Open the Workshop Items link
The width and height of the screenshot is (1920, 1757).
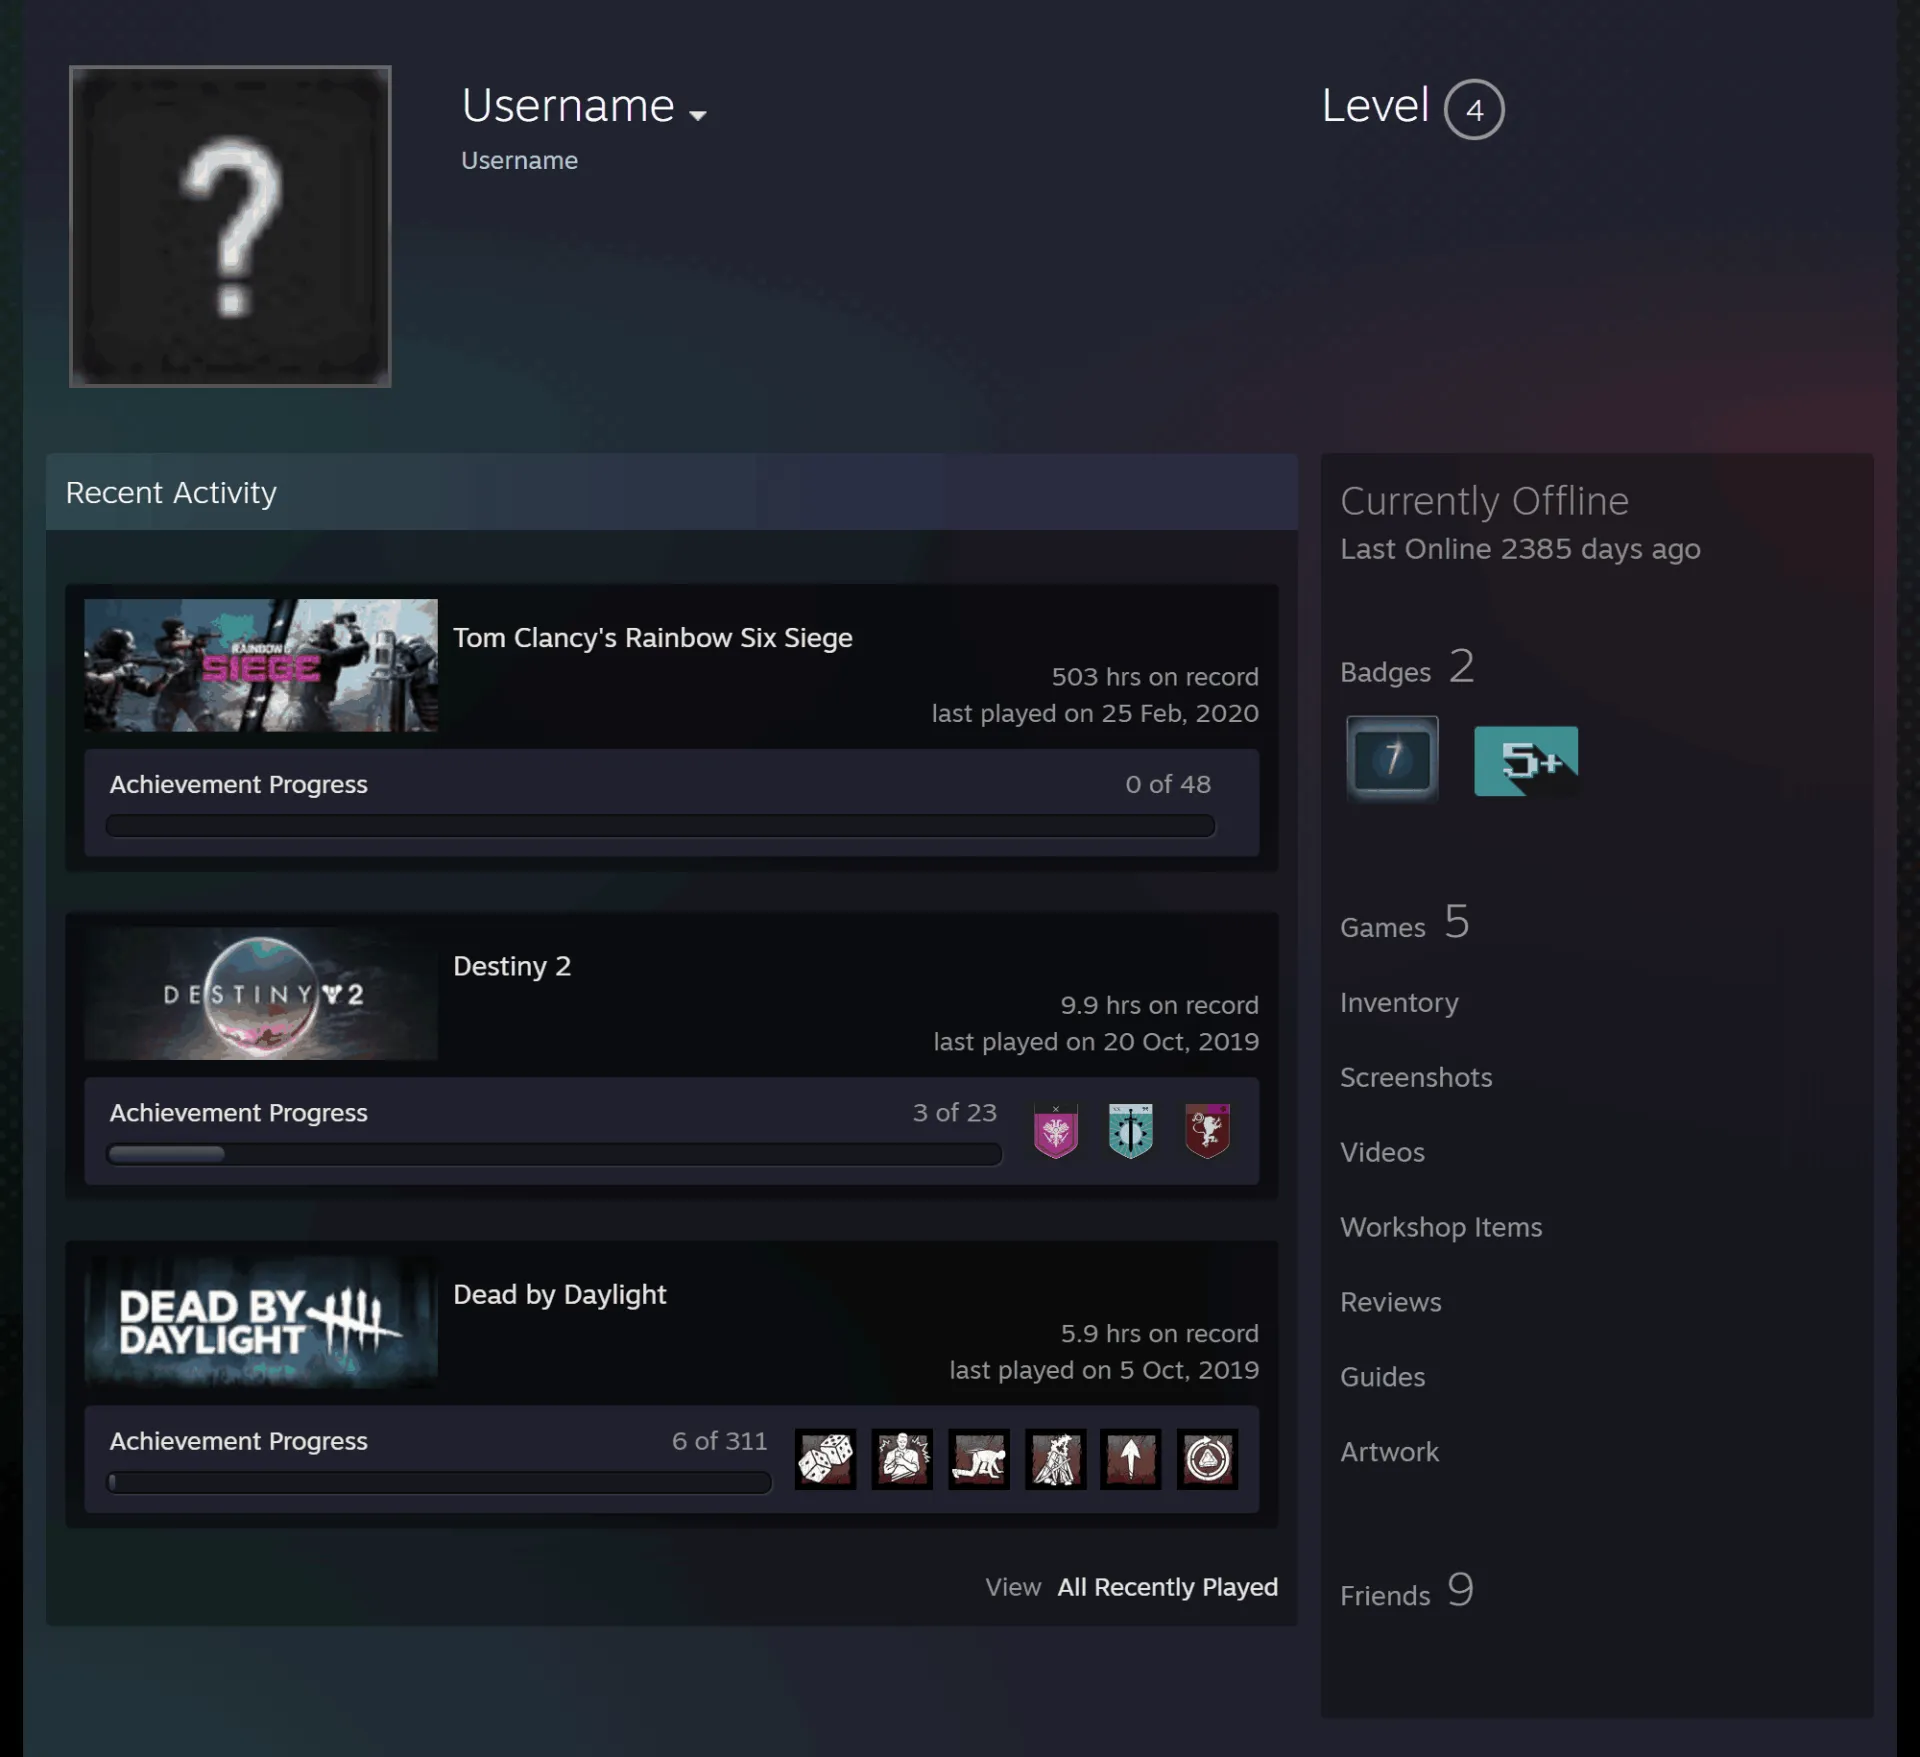point(1441,1227)
